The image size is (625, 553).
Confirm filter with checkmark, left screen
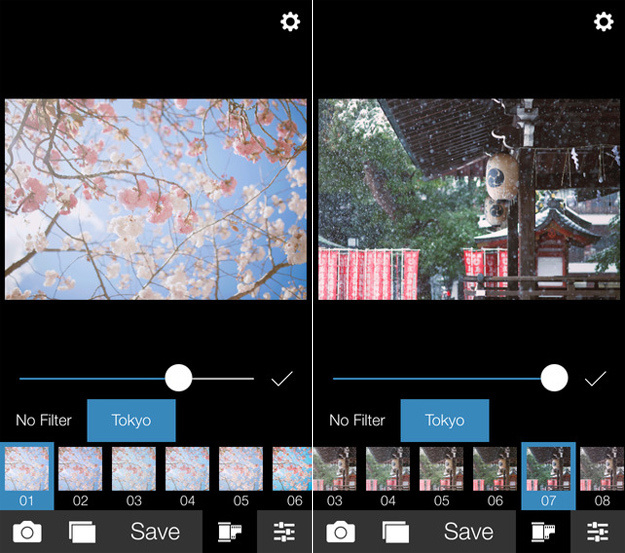[282, 379]
